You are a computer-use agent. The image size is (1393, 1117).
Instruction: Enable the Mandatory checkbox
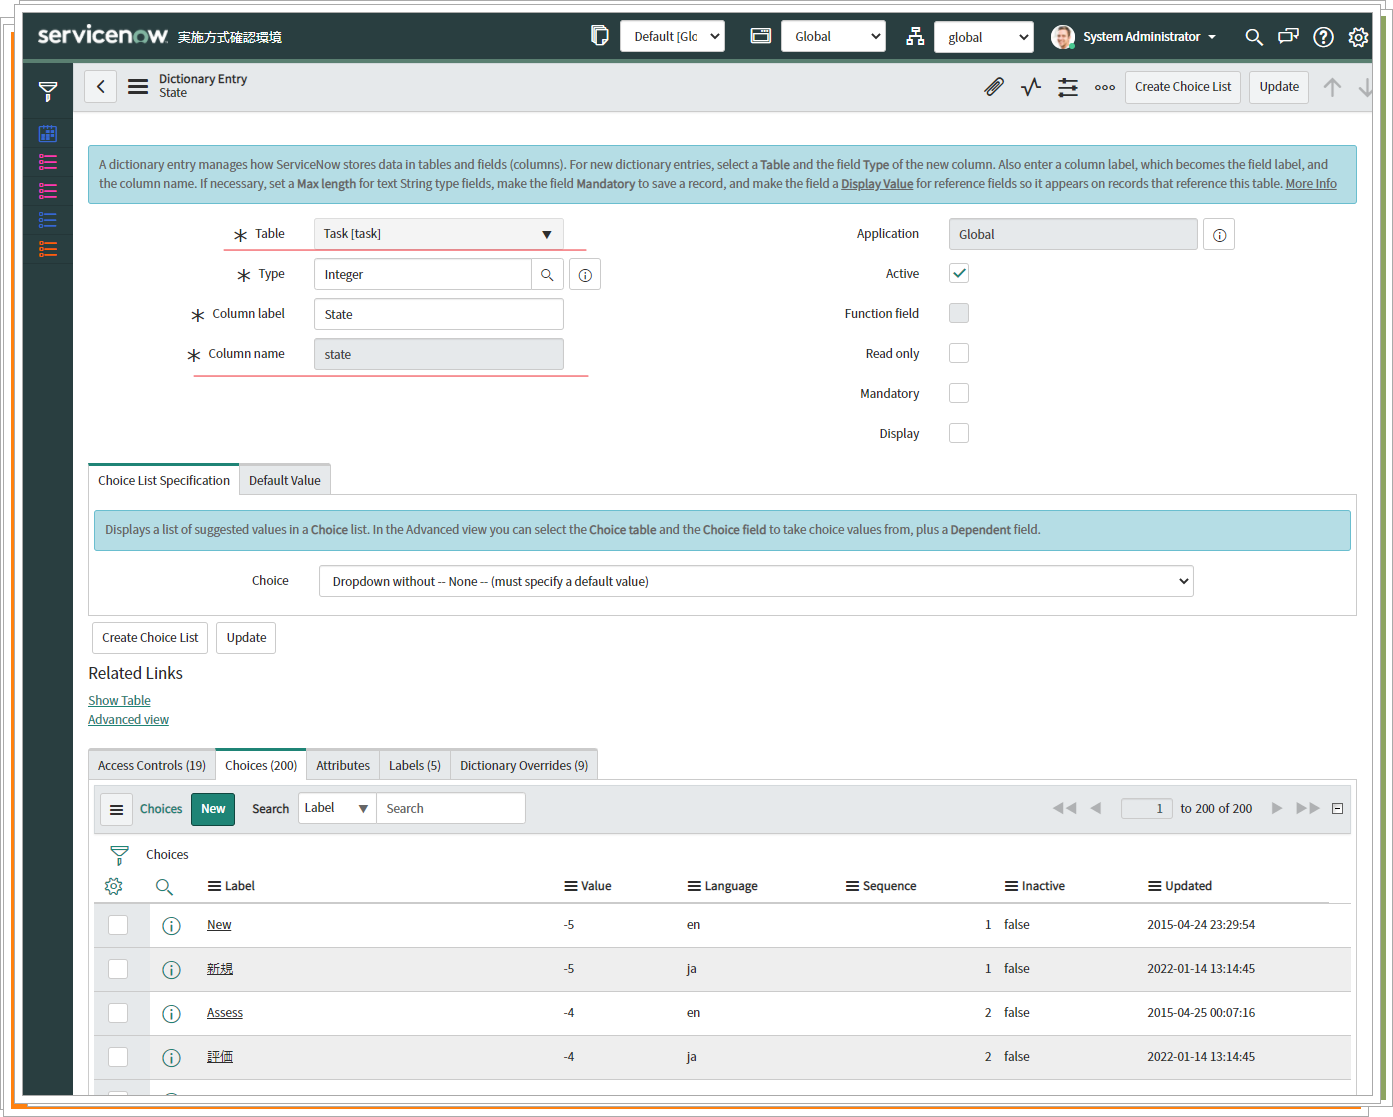(x=958, y=392)
